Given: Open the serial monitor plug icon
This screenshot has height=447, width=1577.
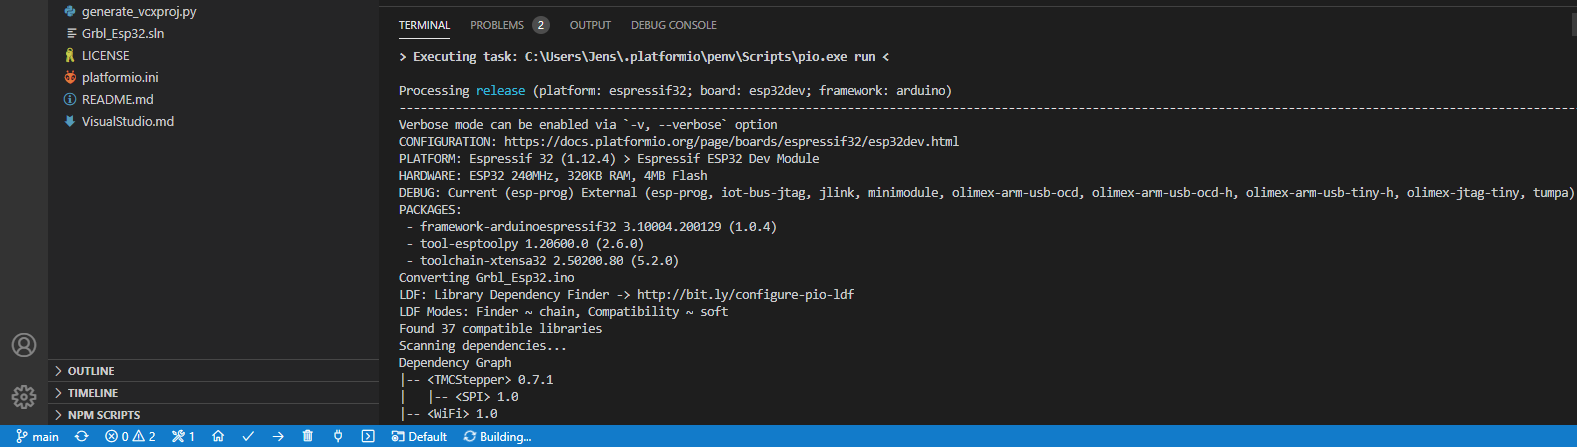Looking at the screenshot, I should pos(338,437).
